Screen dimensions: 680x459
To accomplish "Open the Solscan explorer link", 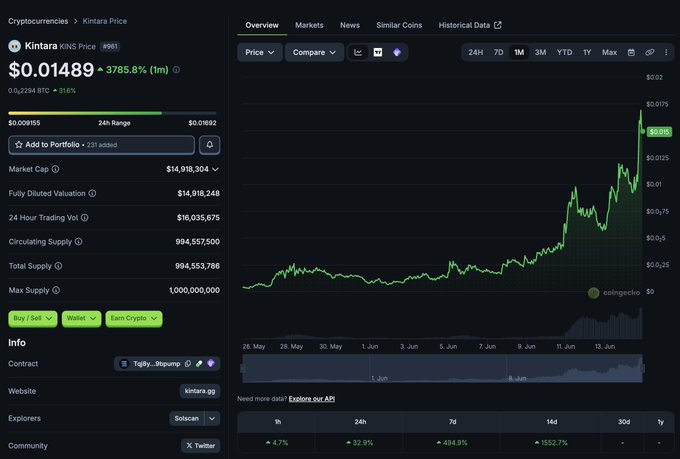I will coord(186,419).
